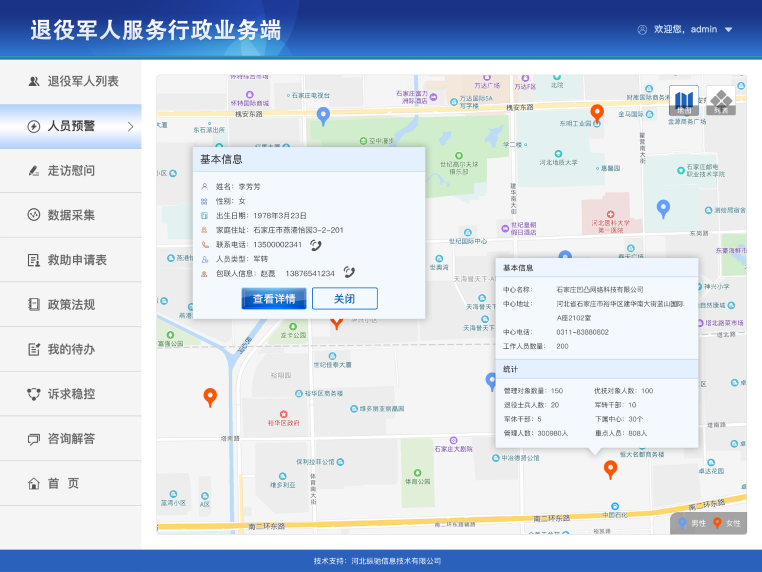Switch to the 地图 map view
This screenshot has height=572, width=762.
[684, 100]
